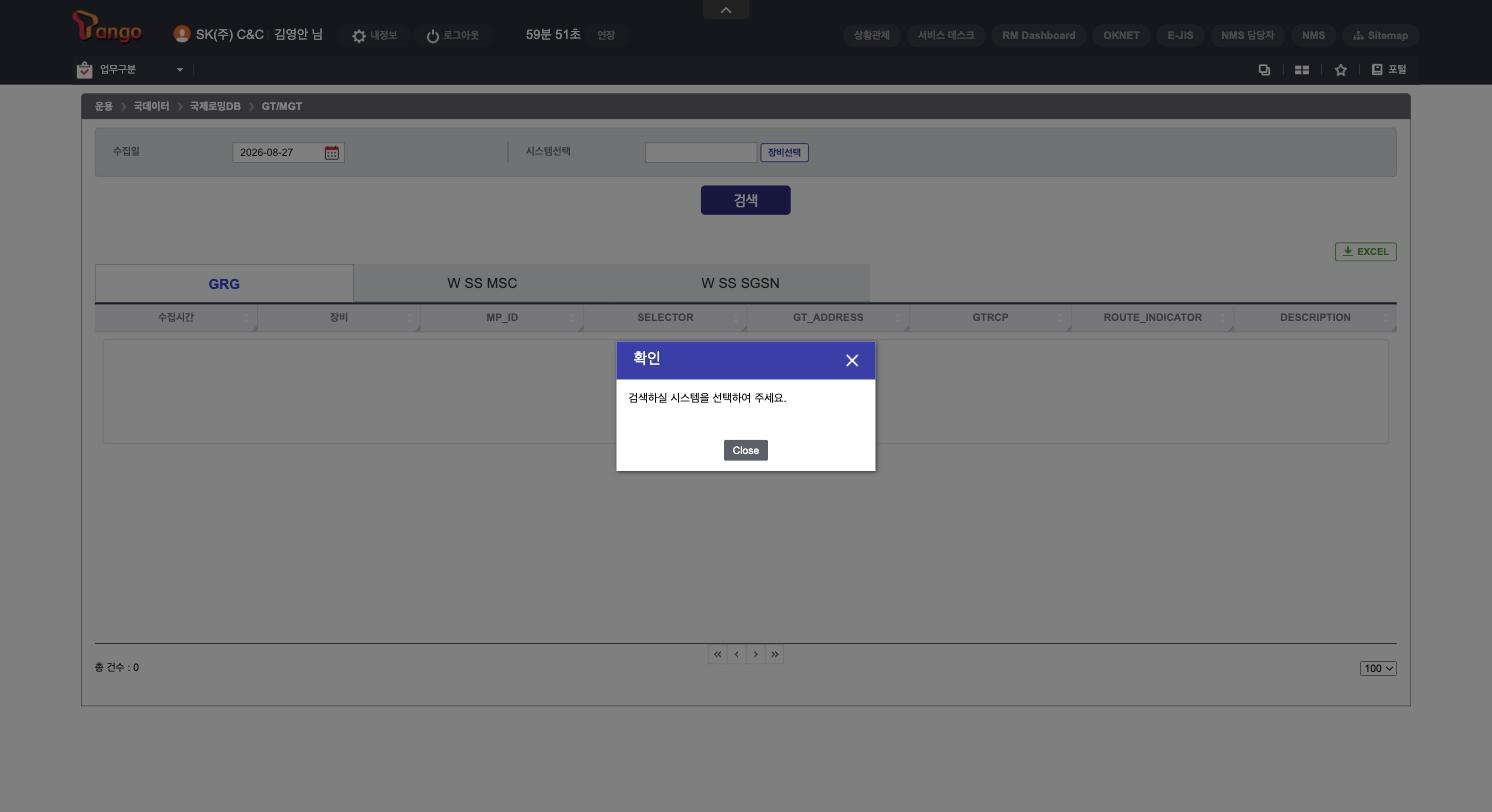Open E-JIS from the top menu
The height and width of the screenshot is (812, 1492).
[1180, 35]
